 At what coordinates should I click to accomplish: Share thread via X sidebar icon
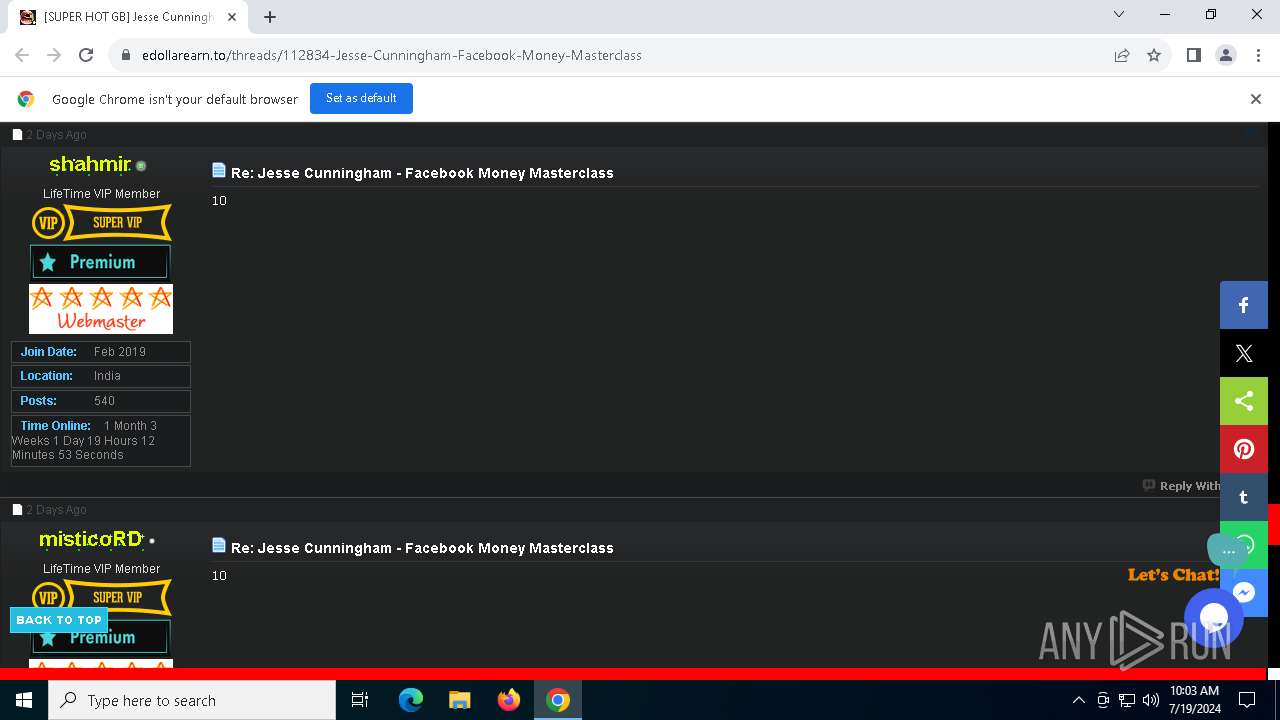point(1244,353)
